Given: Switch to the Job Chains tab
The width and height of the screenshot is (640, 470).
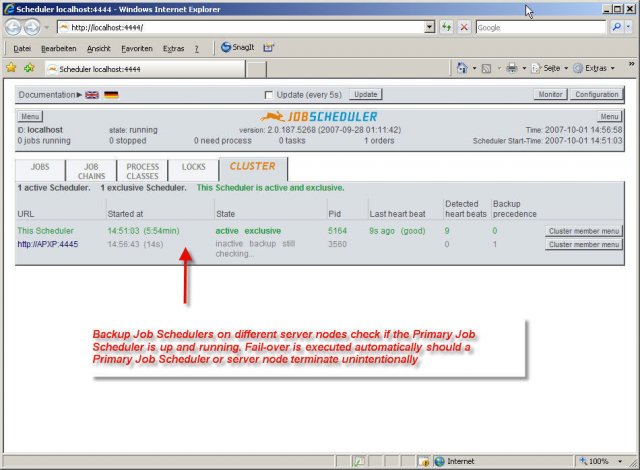Looking at the screenshot, I should (90, 171).
